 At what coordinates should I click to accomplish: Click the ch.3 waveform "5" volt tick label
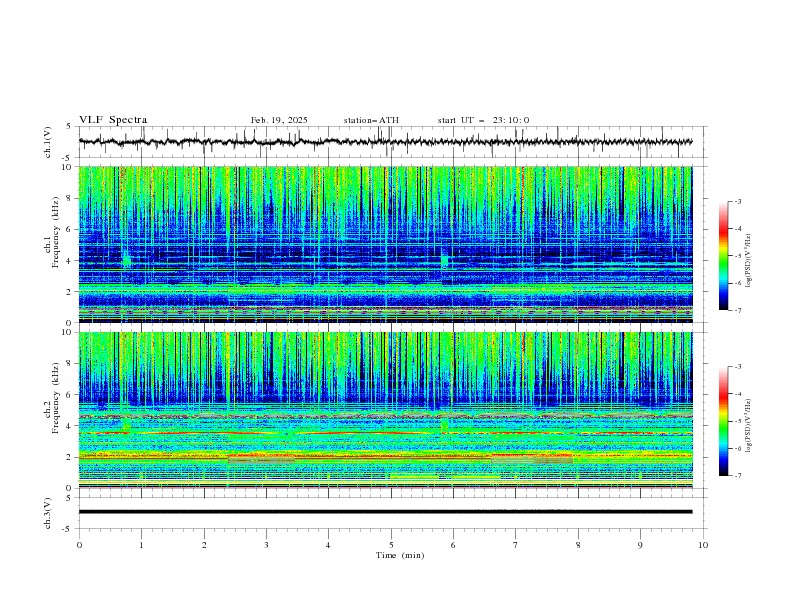[69, 498]
